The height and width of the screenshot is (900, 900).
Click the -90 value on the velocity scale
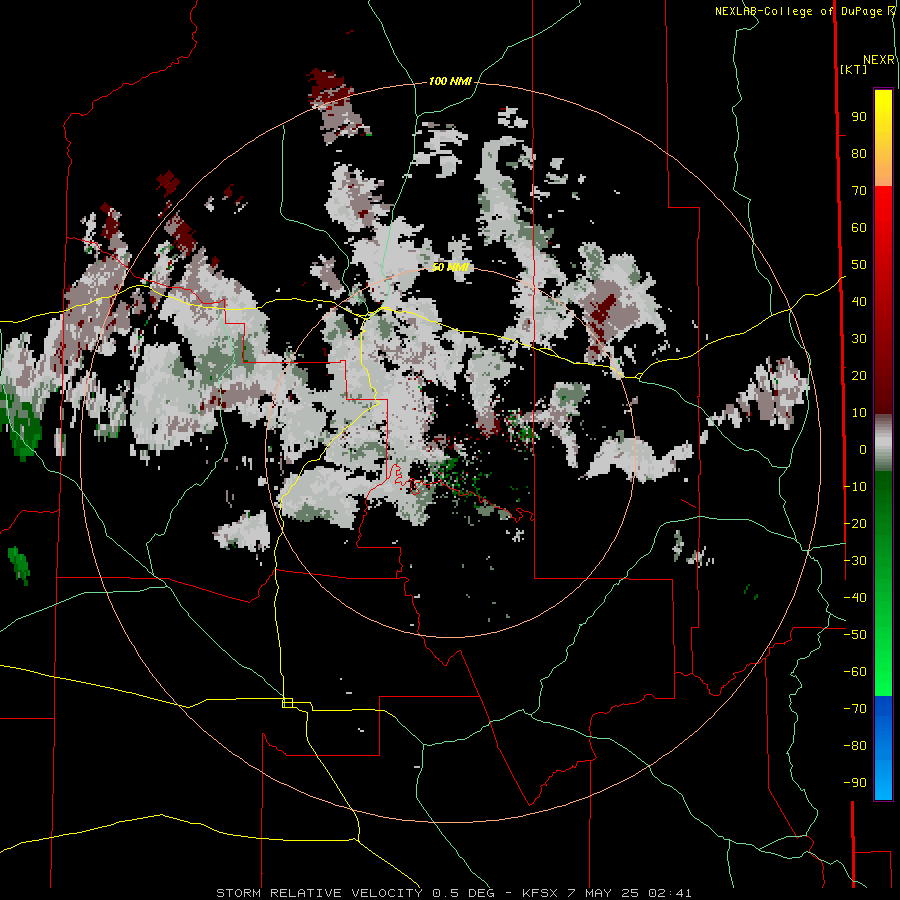(x=855, y=782)
